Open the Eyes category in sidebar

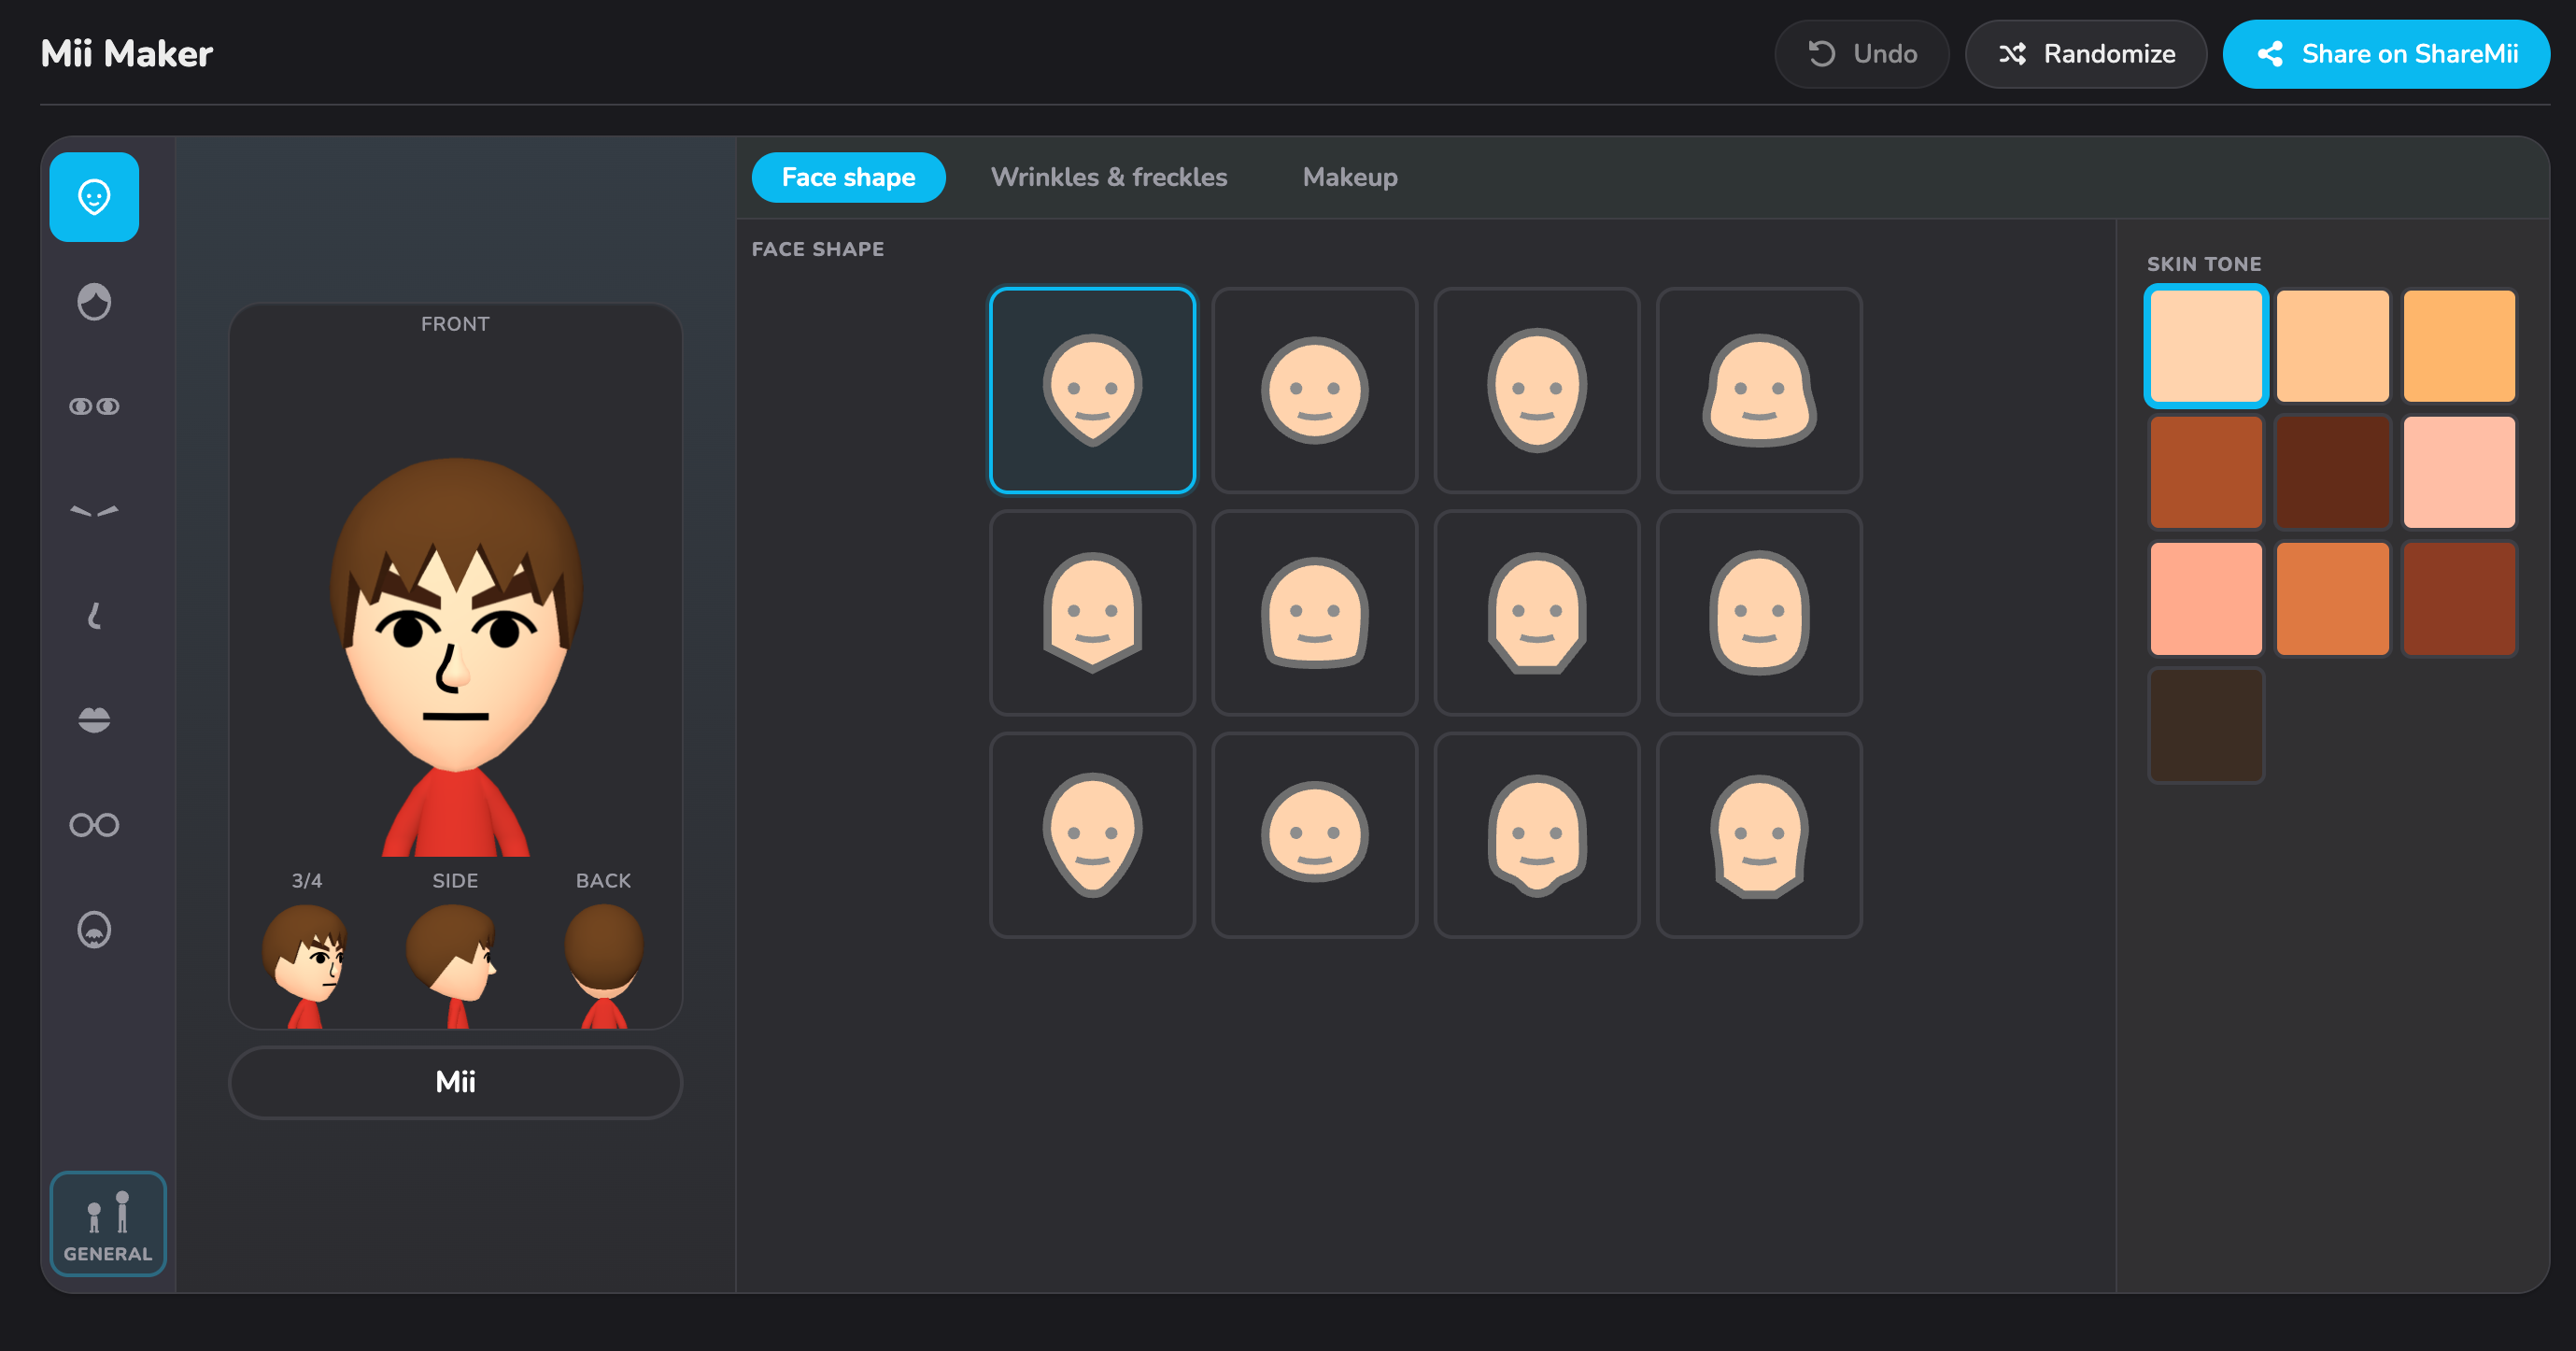(x=94, y=406)
